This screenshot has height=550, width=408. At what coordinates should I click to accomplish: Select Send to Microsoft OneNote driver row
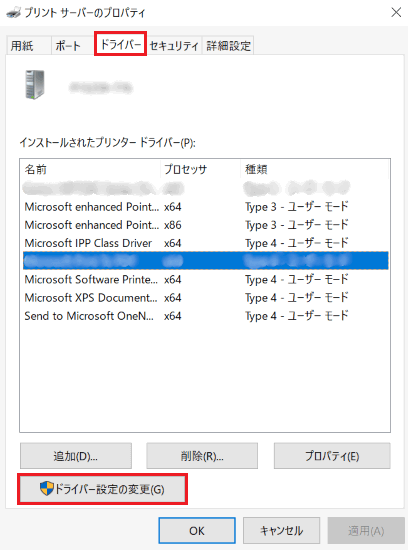coord(206,316)
